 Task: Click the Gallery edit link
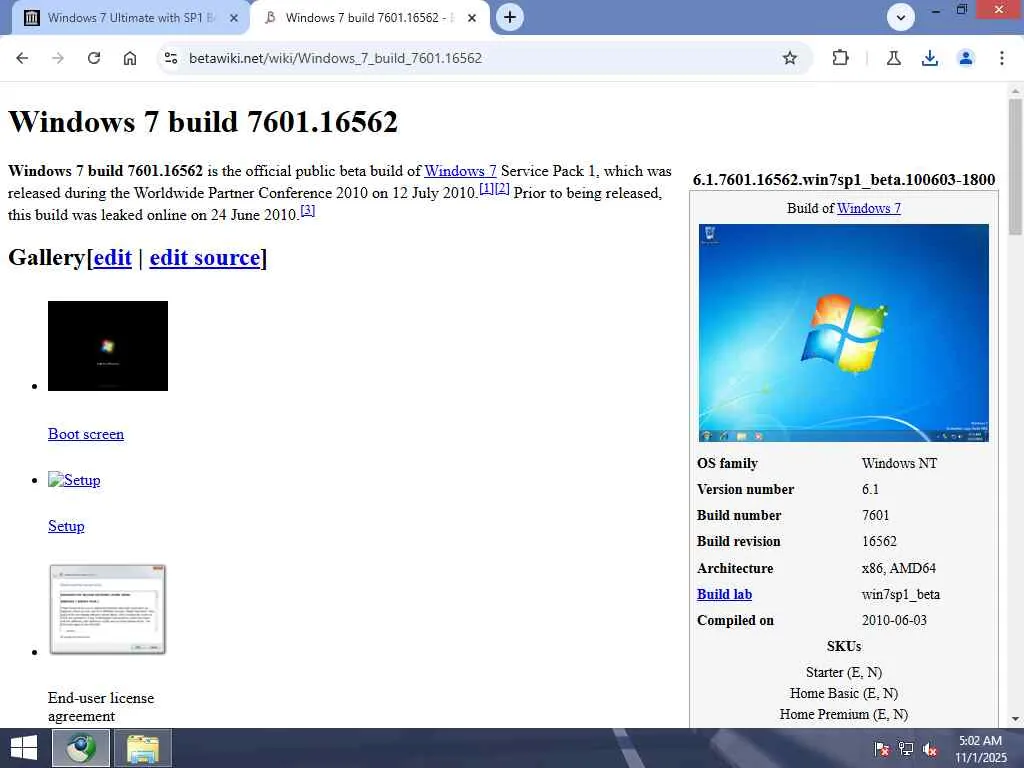pos(113,258)
